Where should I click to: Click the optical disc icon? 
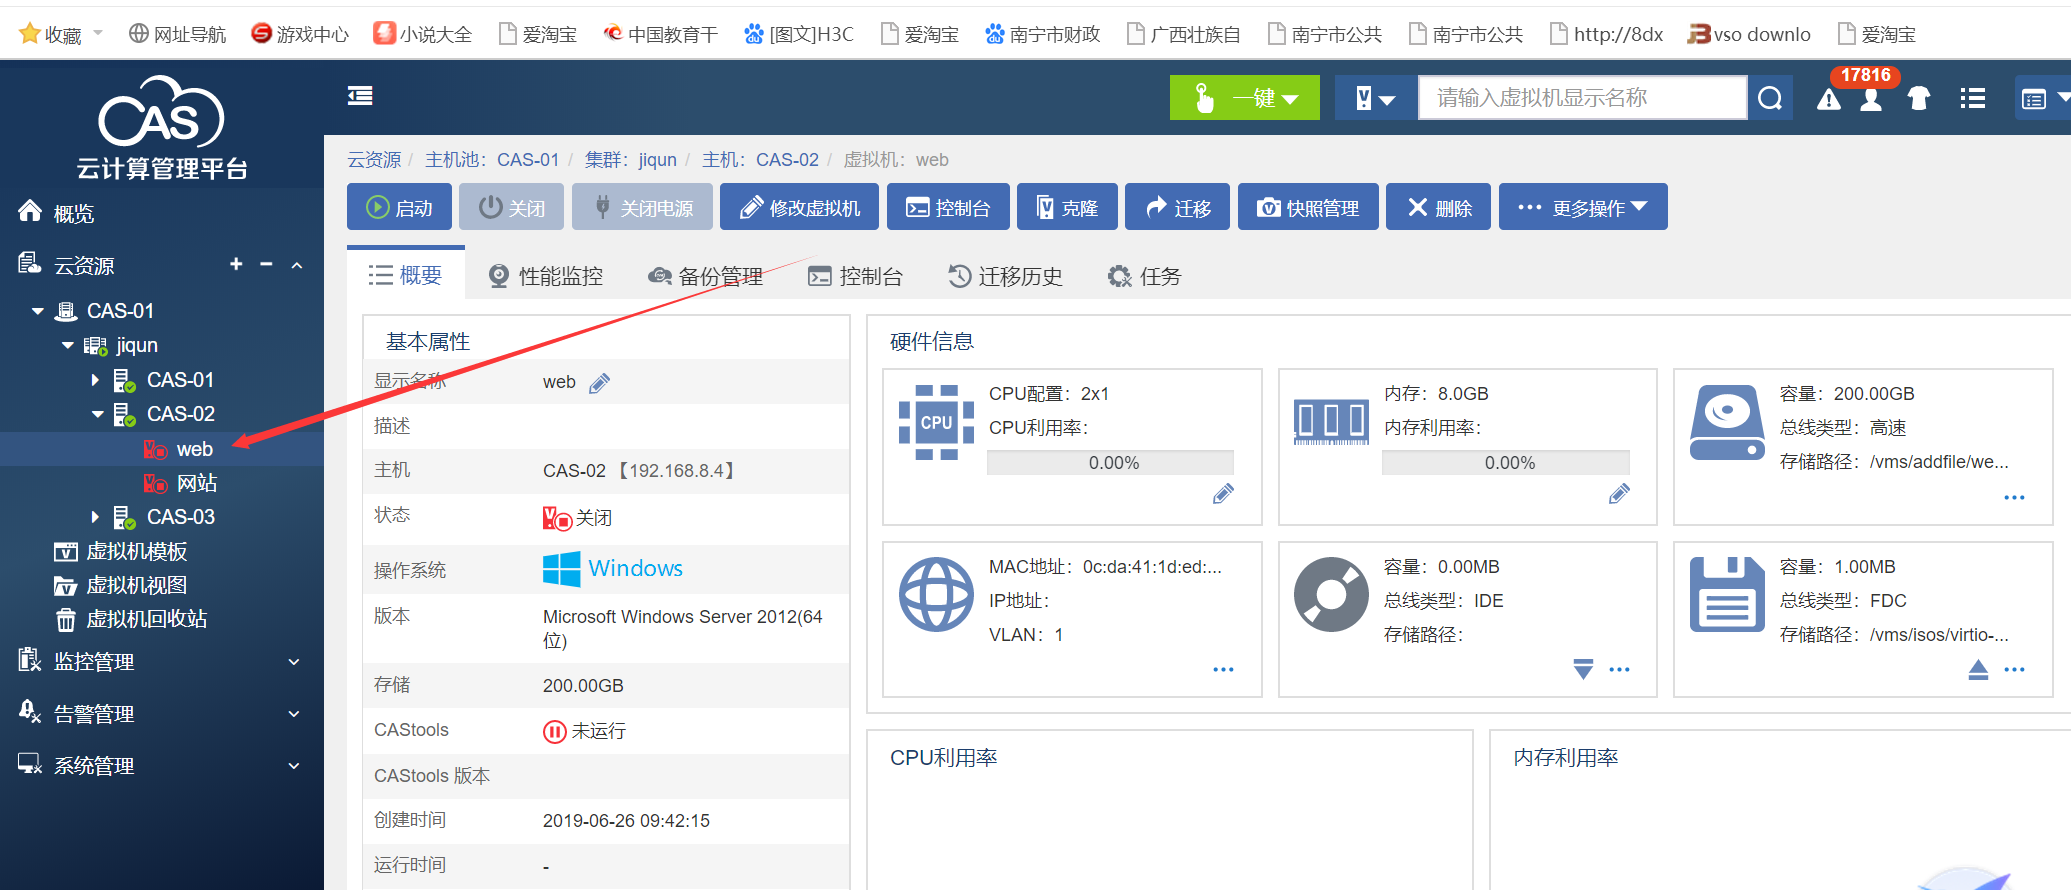point(1331,595)
